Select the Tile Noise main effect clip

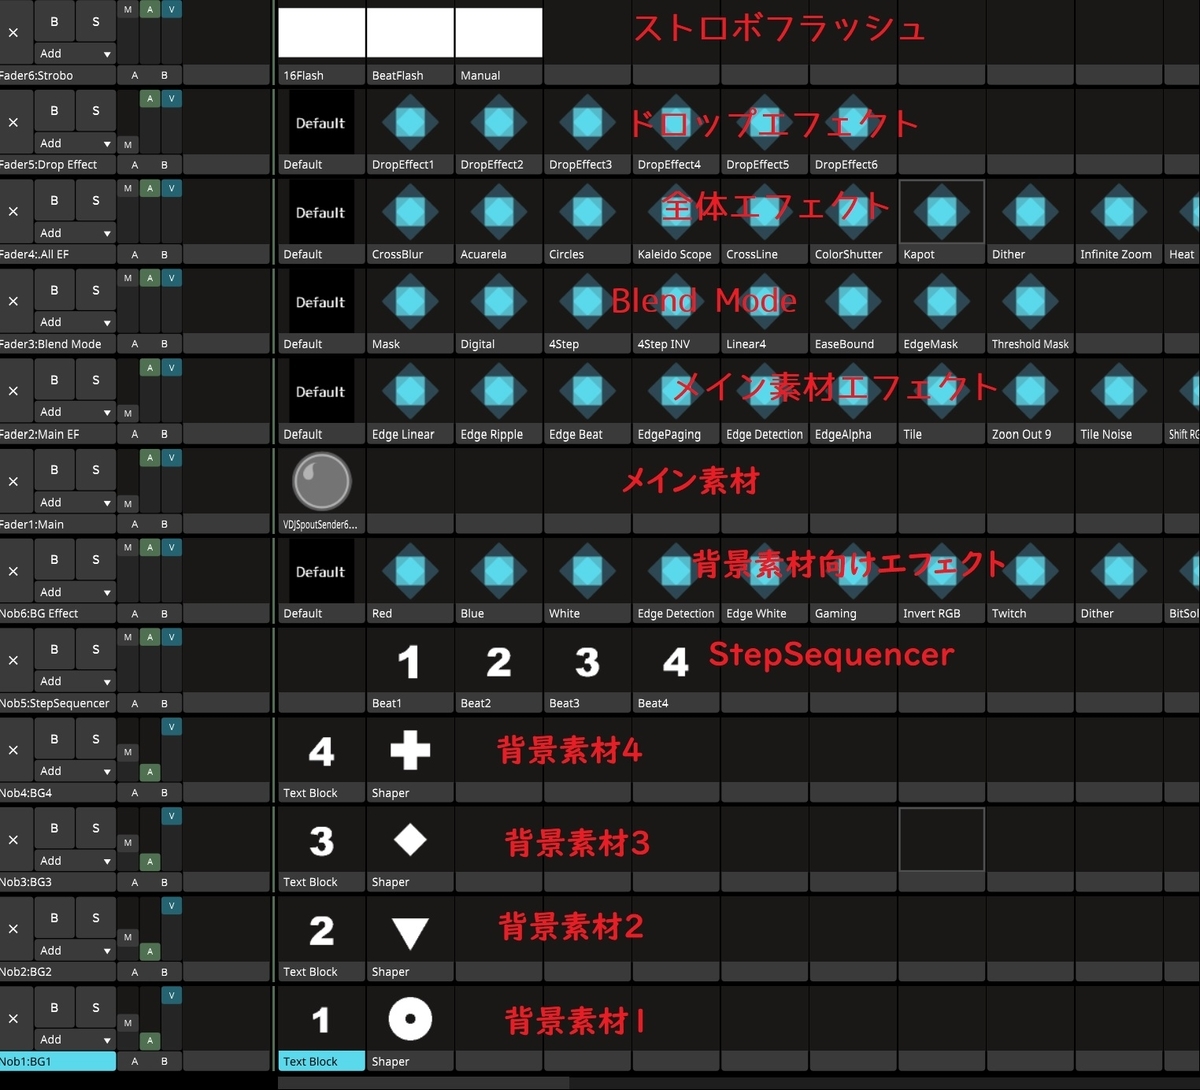click(1117, 391)
